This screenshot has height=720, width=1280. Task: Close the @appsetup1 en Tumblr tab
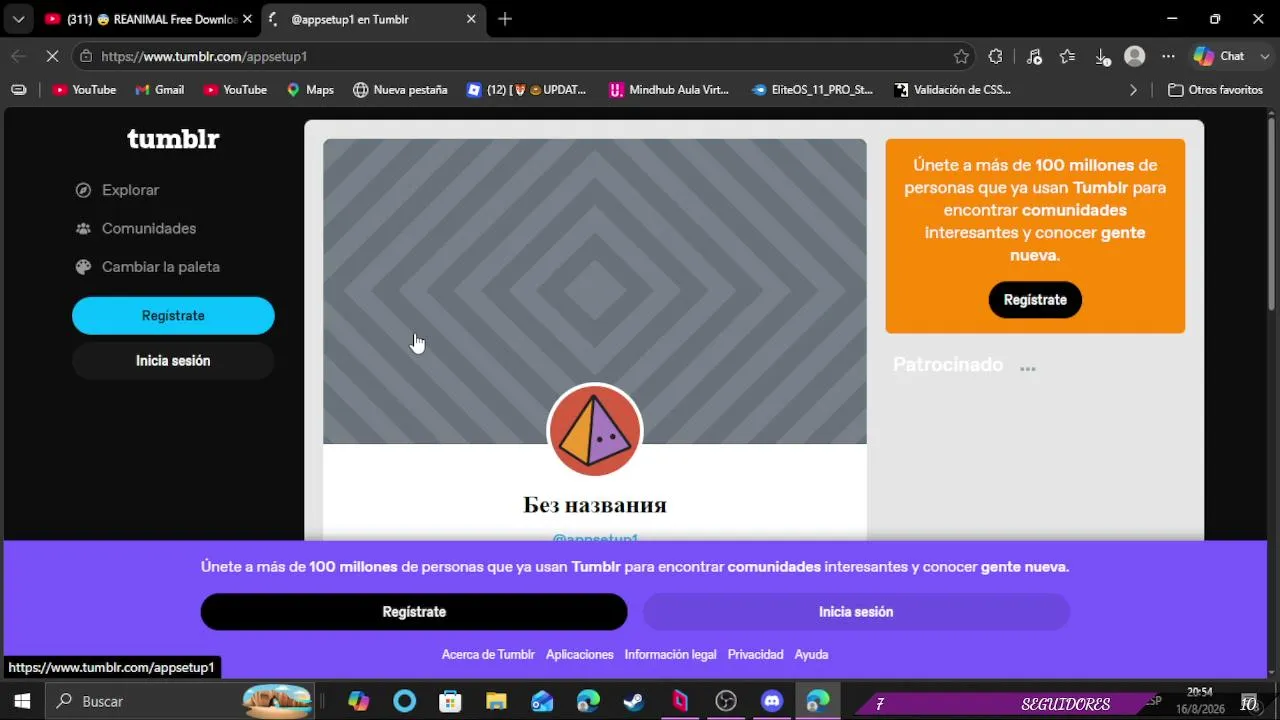click(x=471, y=19)
